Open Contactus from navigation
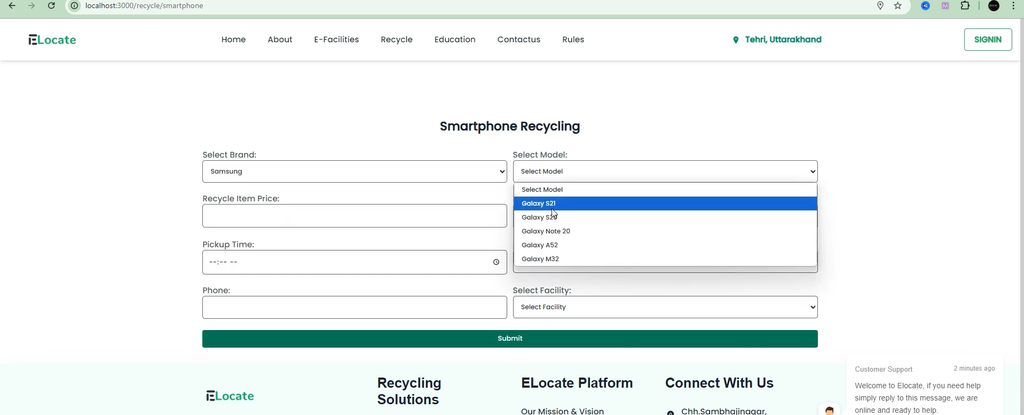 point(519,40)
